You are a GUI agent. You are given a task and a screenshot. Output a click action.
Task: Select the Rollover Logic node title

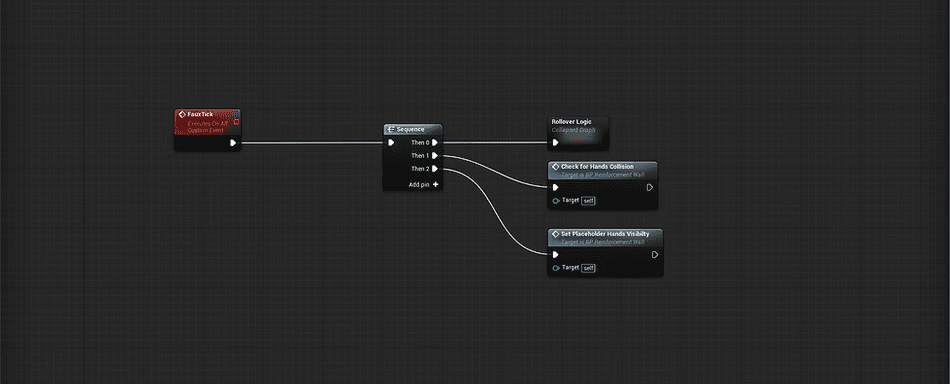[x=571, y=122]
